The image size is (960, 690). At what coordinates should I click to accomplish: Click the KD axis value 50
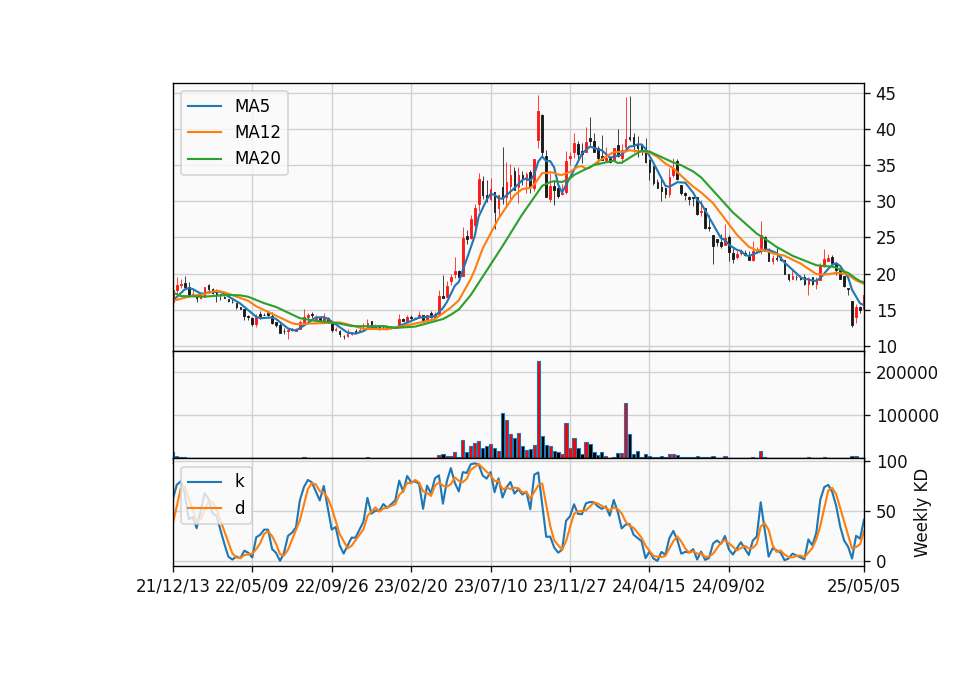click(885, 512)
